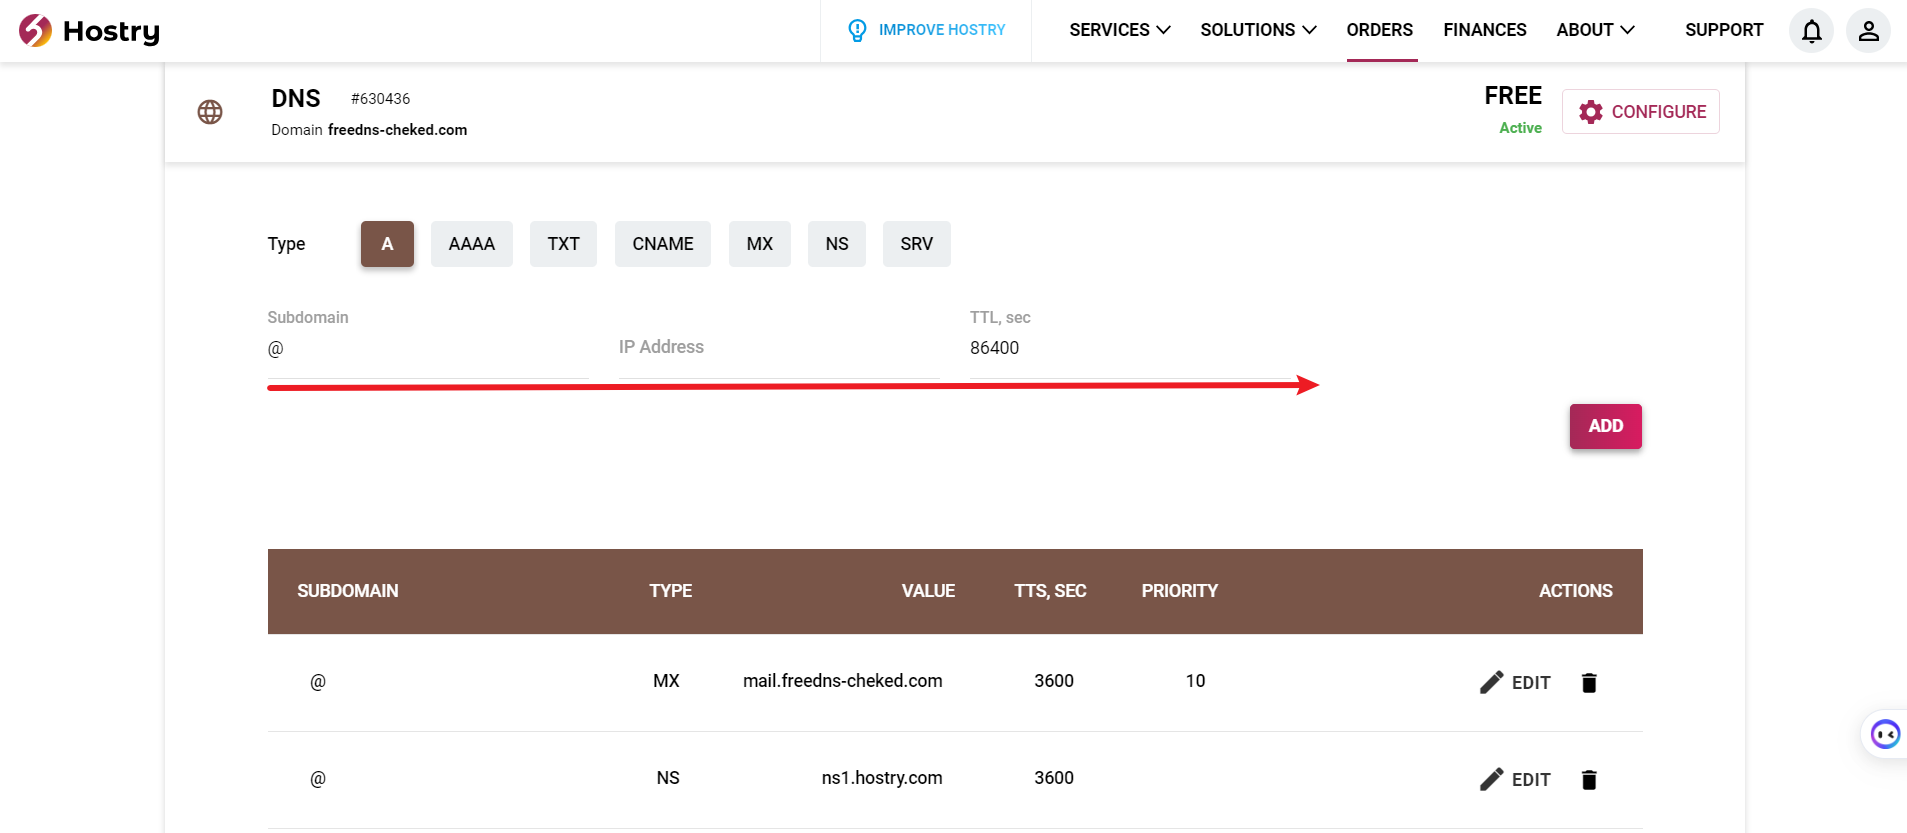
Task: Click the TYPE column header
Action: point(671,591)
